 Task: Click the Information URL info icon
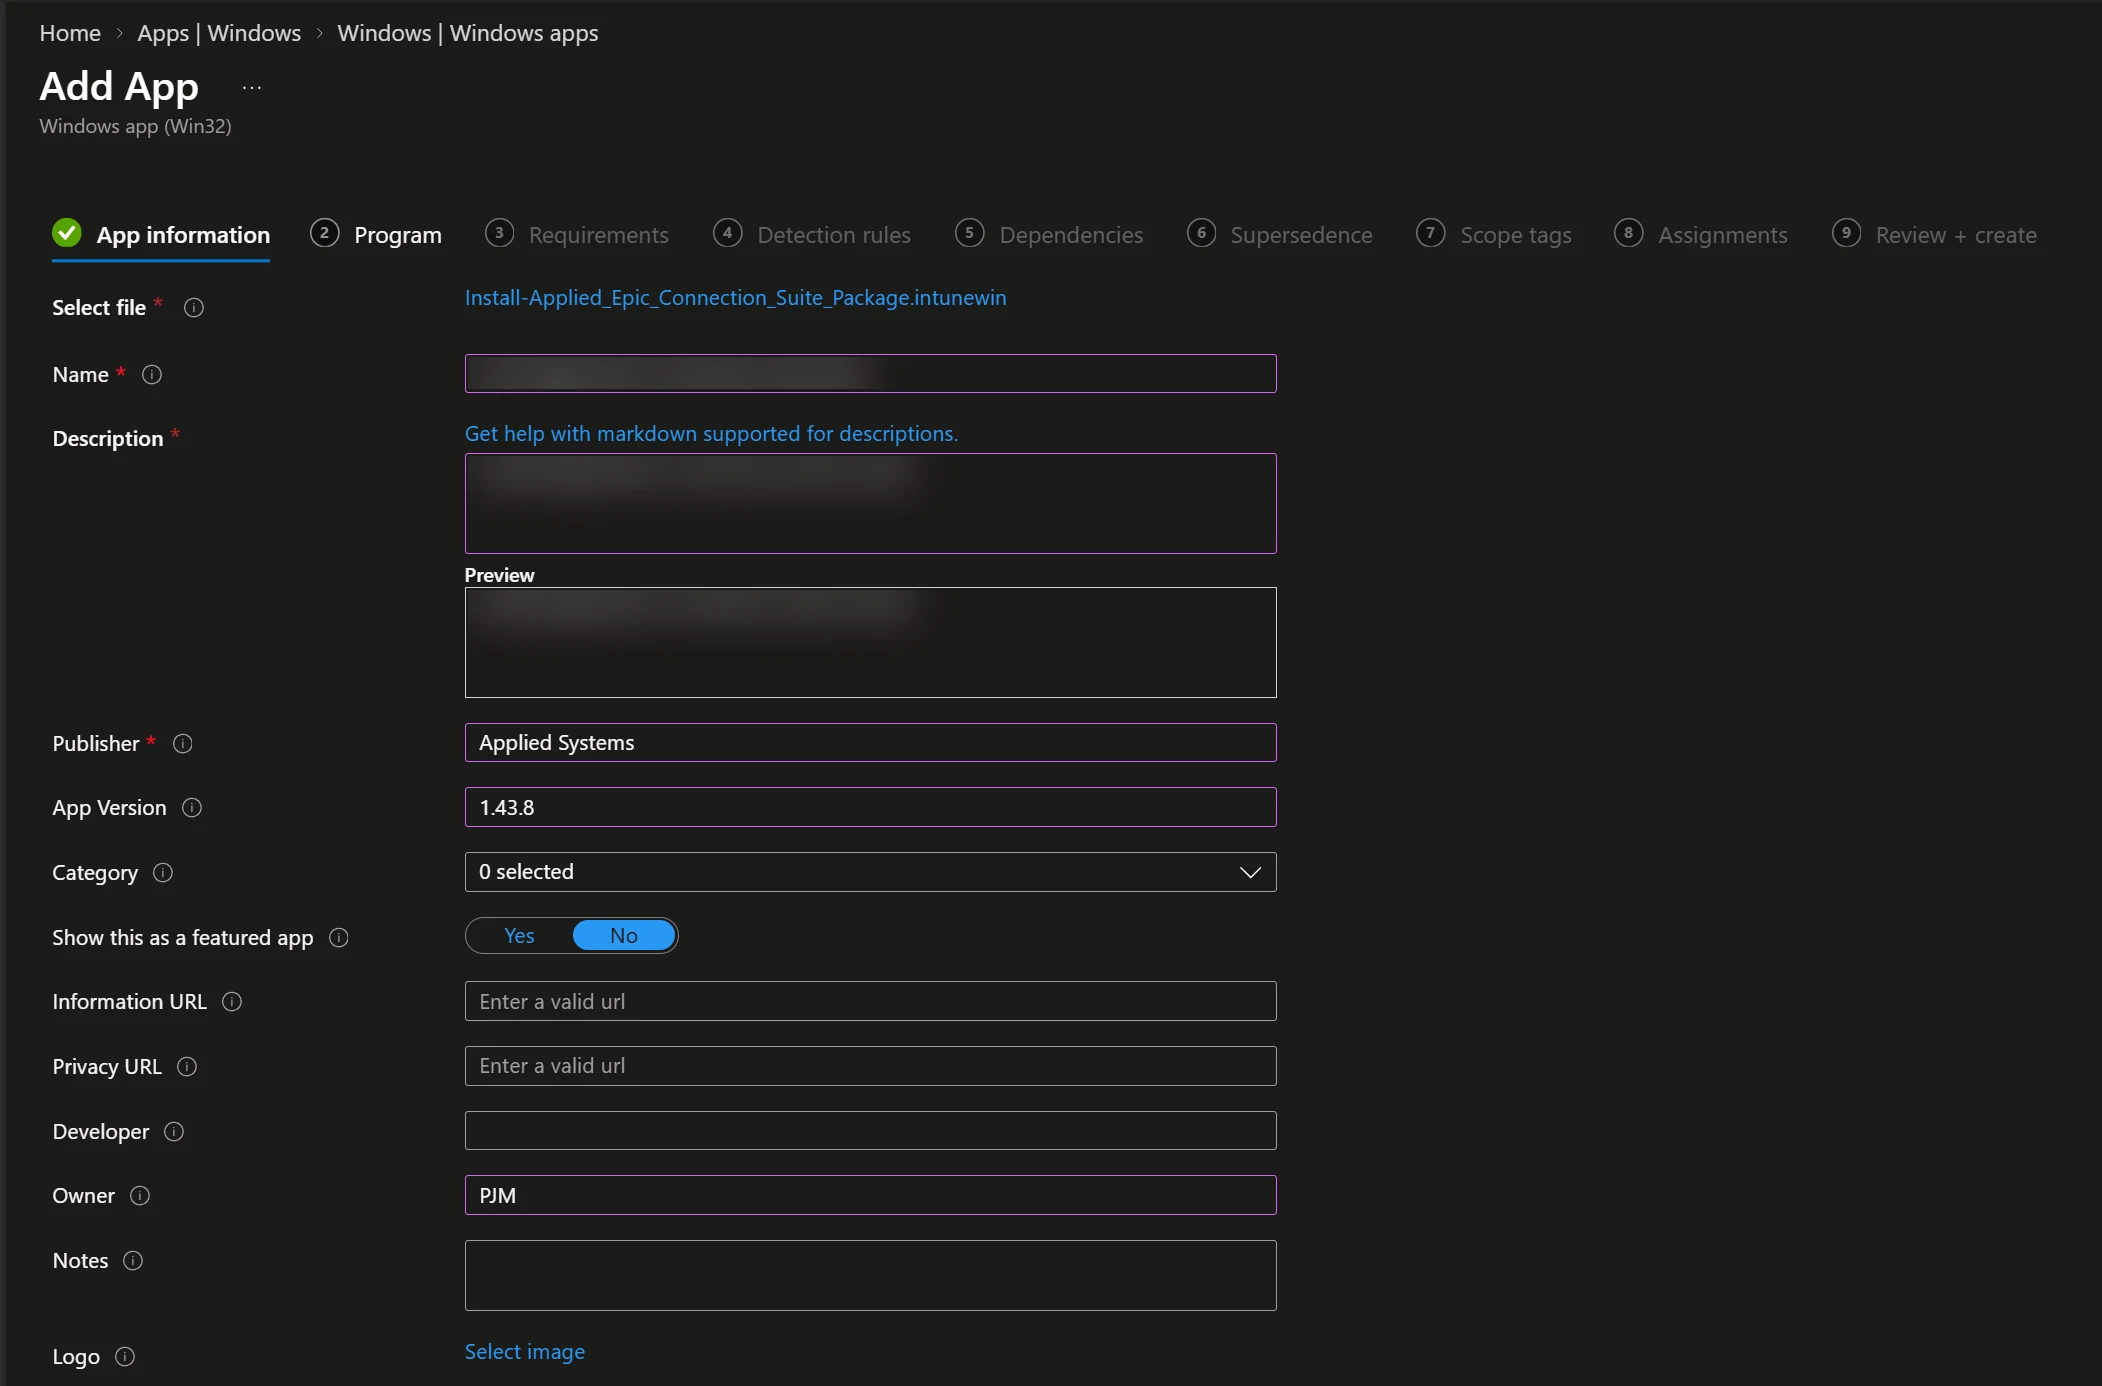point(232,1002)
